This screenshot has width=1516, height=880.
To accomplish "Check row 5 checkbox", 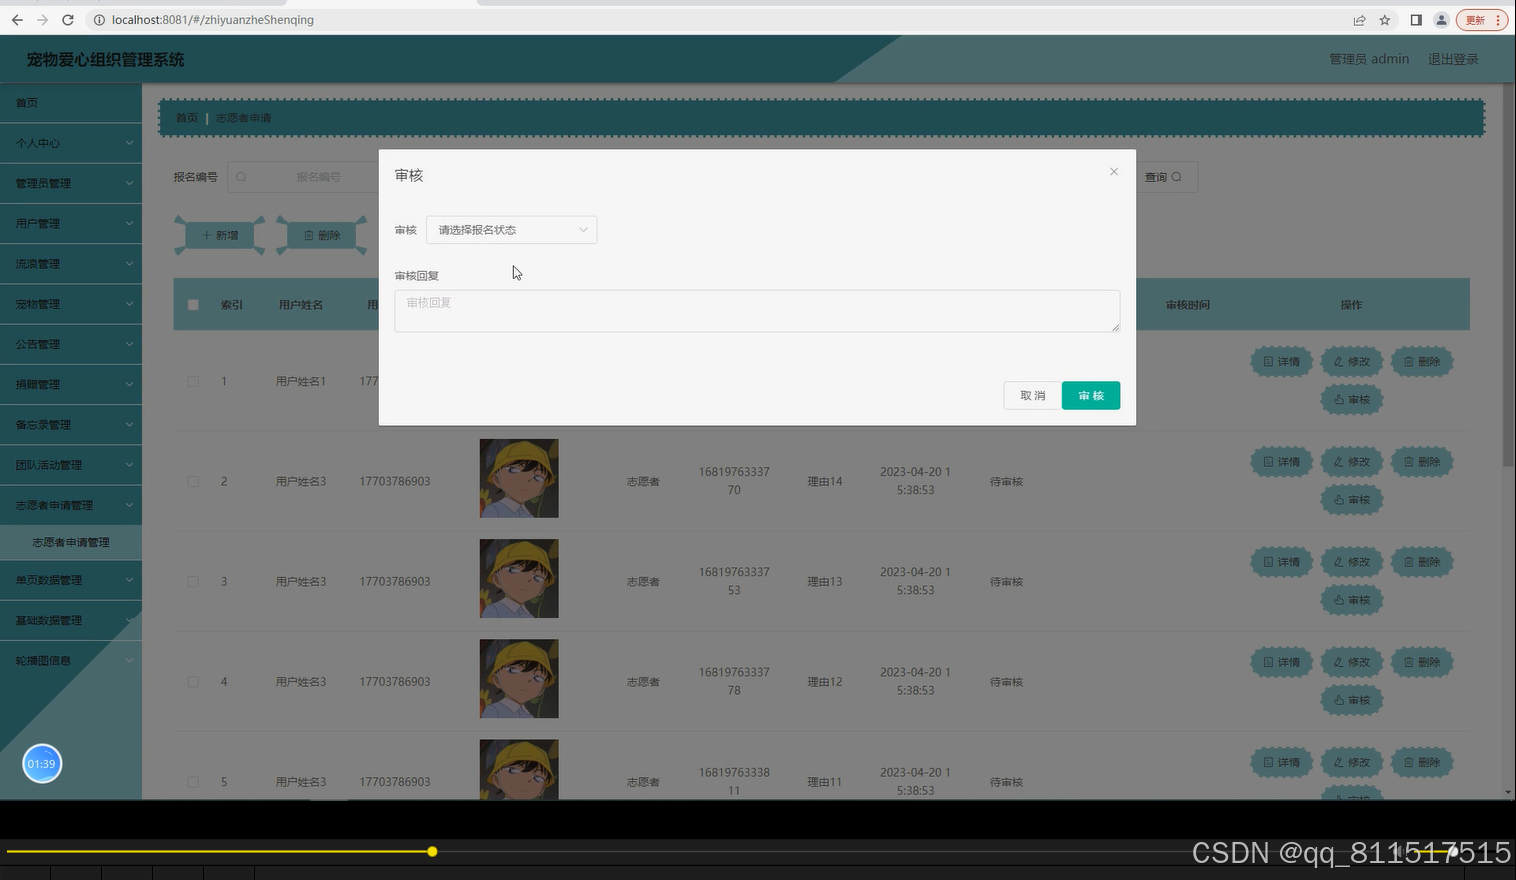I will tap(193, 781).
